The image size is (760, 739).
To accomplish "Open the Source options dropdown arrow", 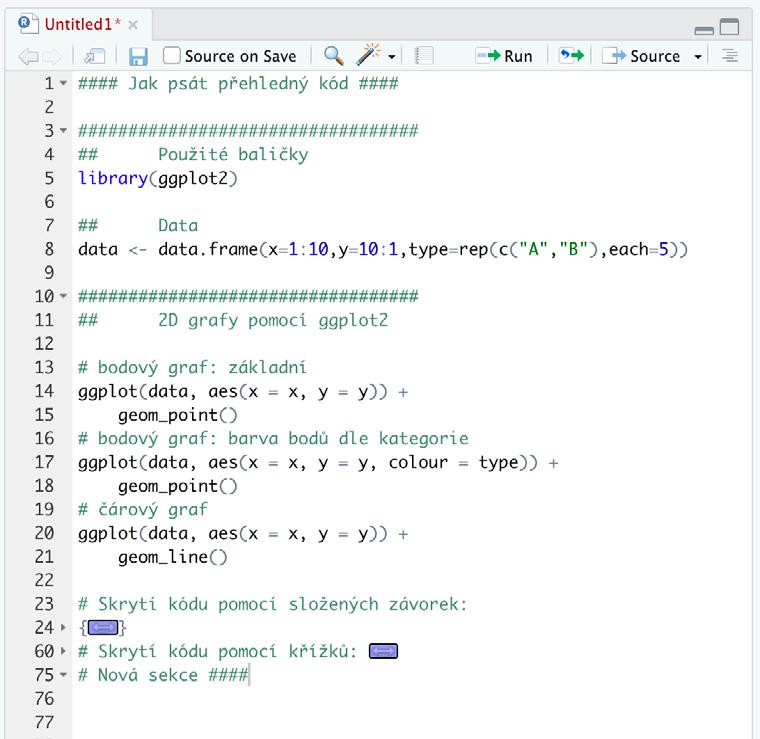I will (x=698, y=57).
